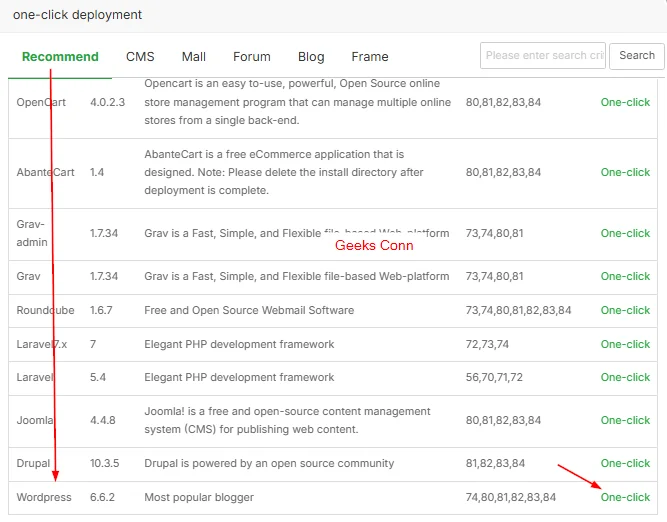The width and height of the screenshot is (667, 522).
Task: Switch to the Frame tab
Action: (370, 57)
